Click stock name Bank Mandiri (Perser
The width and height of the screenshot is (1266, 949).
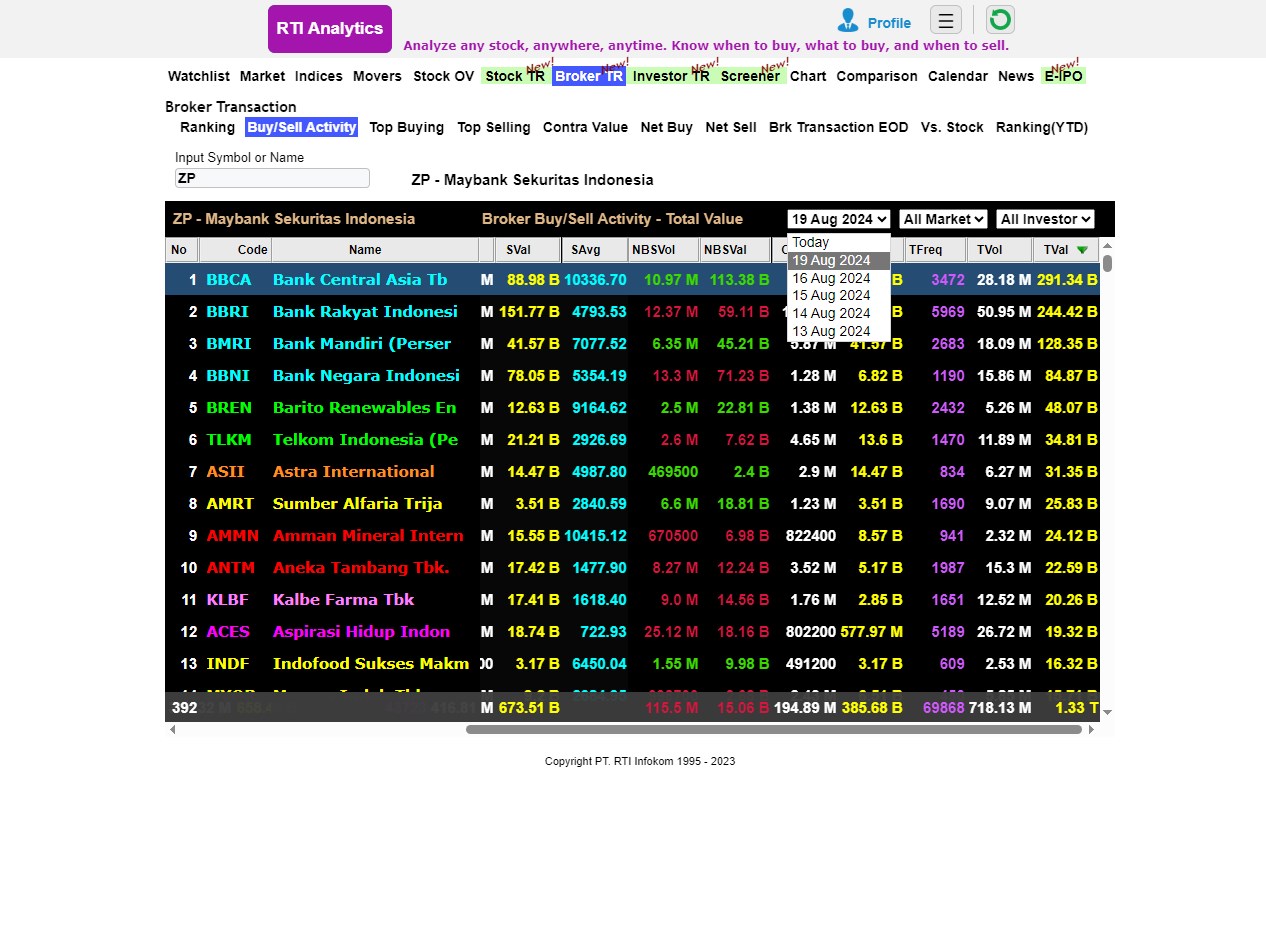(x=362, y=344)
